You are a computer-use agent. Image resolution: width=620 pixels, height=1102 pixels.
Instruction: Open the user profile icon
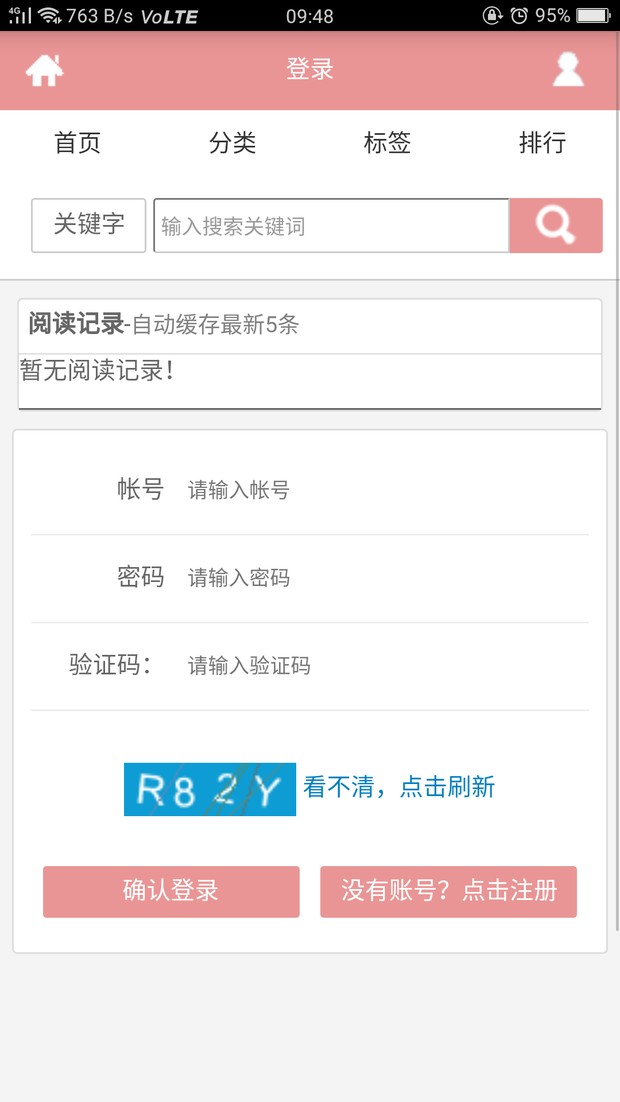[568, 70]
